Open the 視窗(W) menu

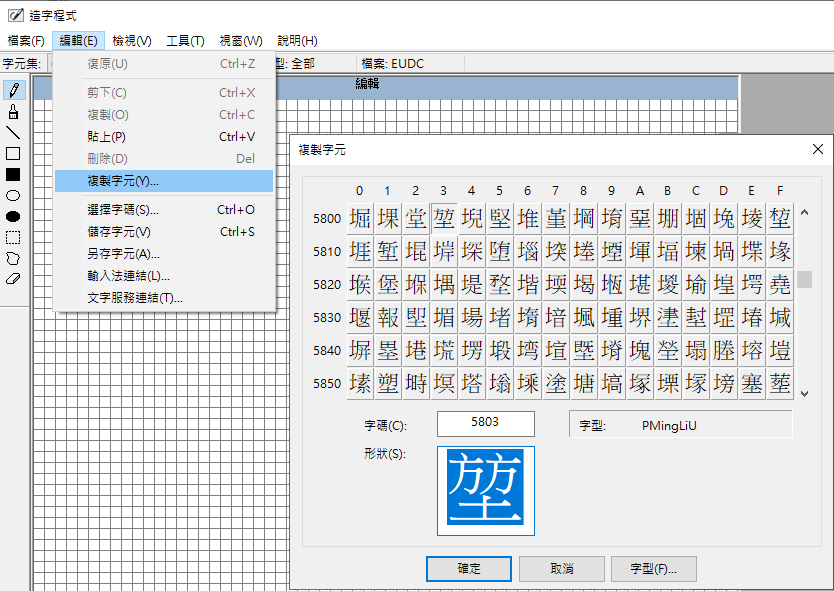[240, 40]
